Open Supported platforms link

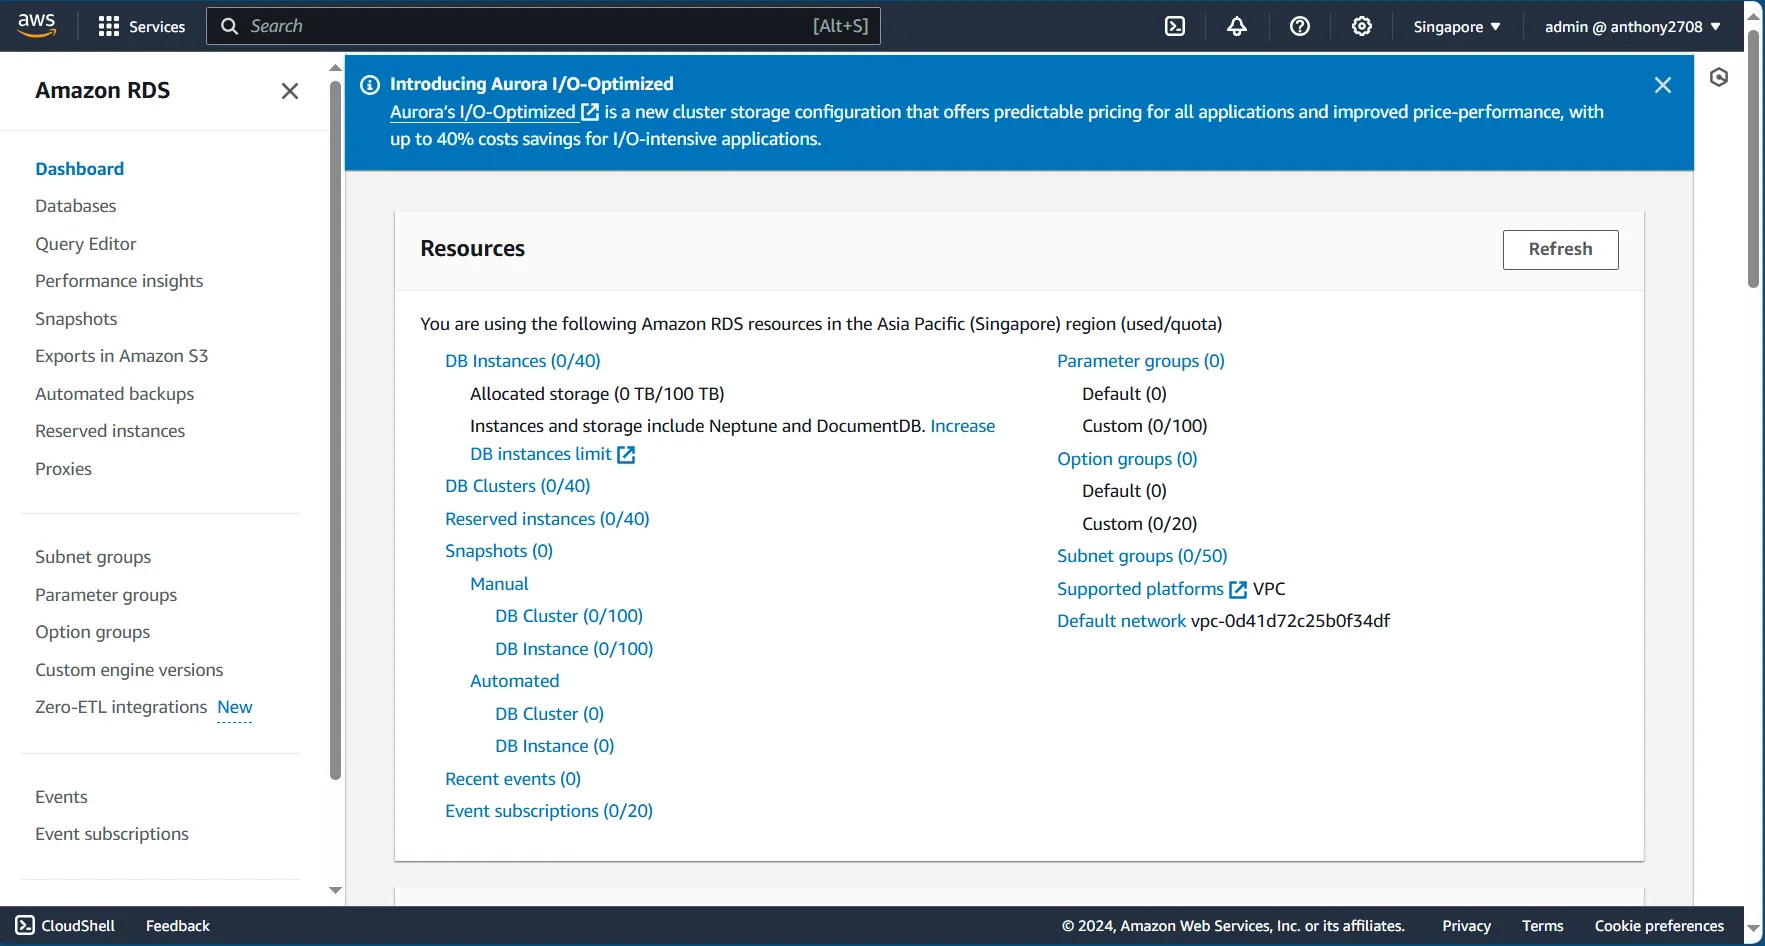tap(1140, 589)
